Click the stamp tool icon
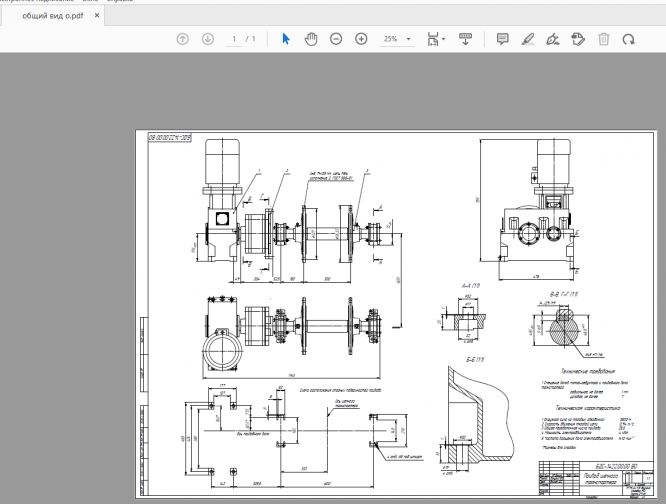This screenshot has height=504, width=666. pos(578,39)
